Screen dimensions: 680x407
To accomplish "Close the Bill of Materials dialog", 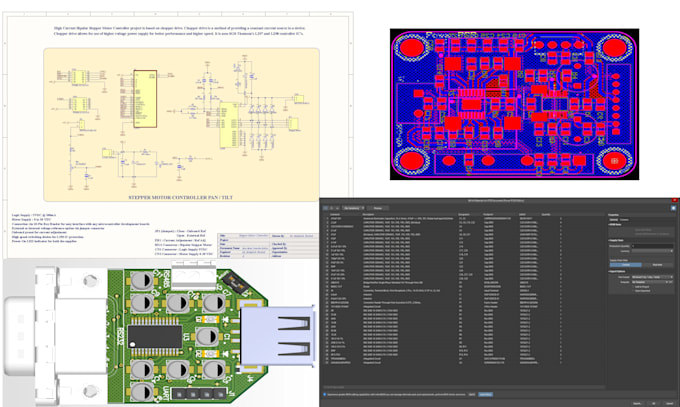I will (x=674, y=200).
